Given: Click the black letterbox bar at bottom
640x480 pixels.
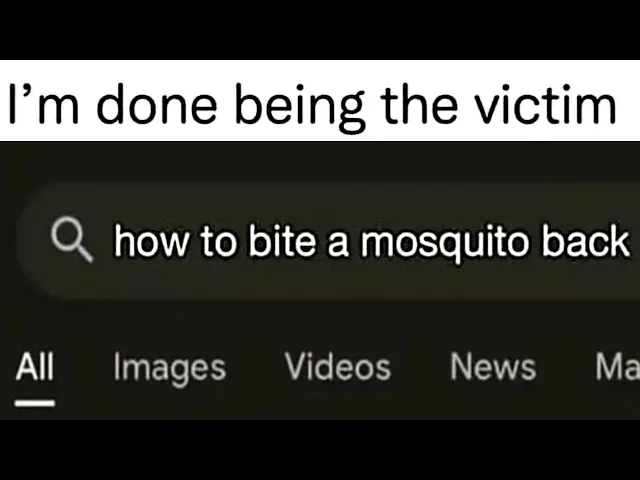Looking at the screenshot, I should pyautogui.click(x=320, y=450).
